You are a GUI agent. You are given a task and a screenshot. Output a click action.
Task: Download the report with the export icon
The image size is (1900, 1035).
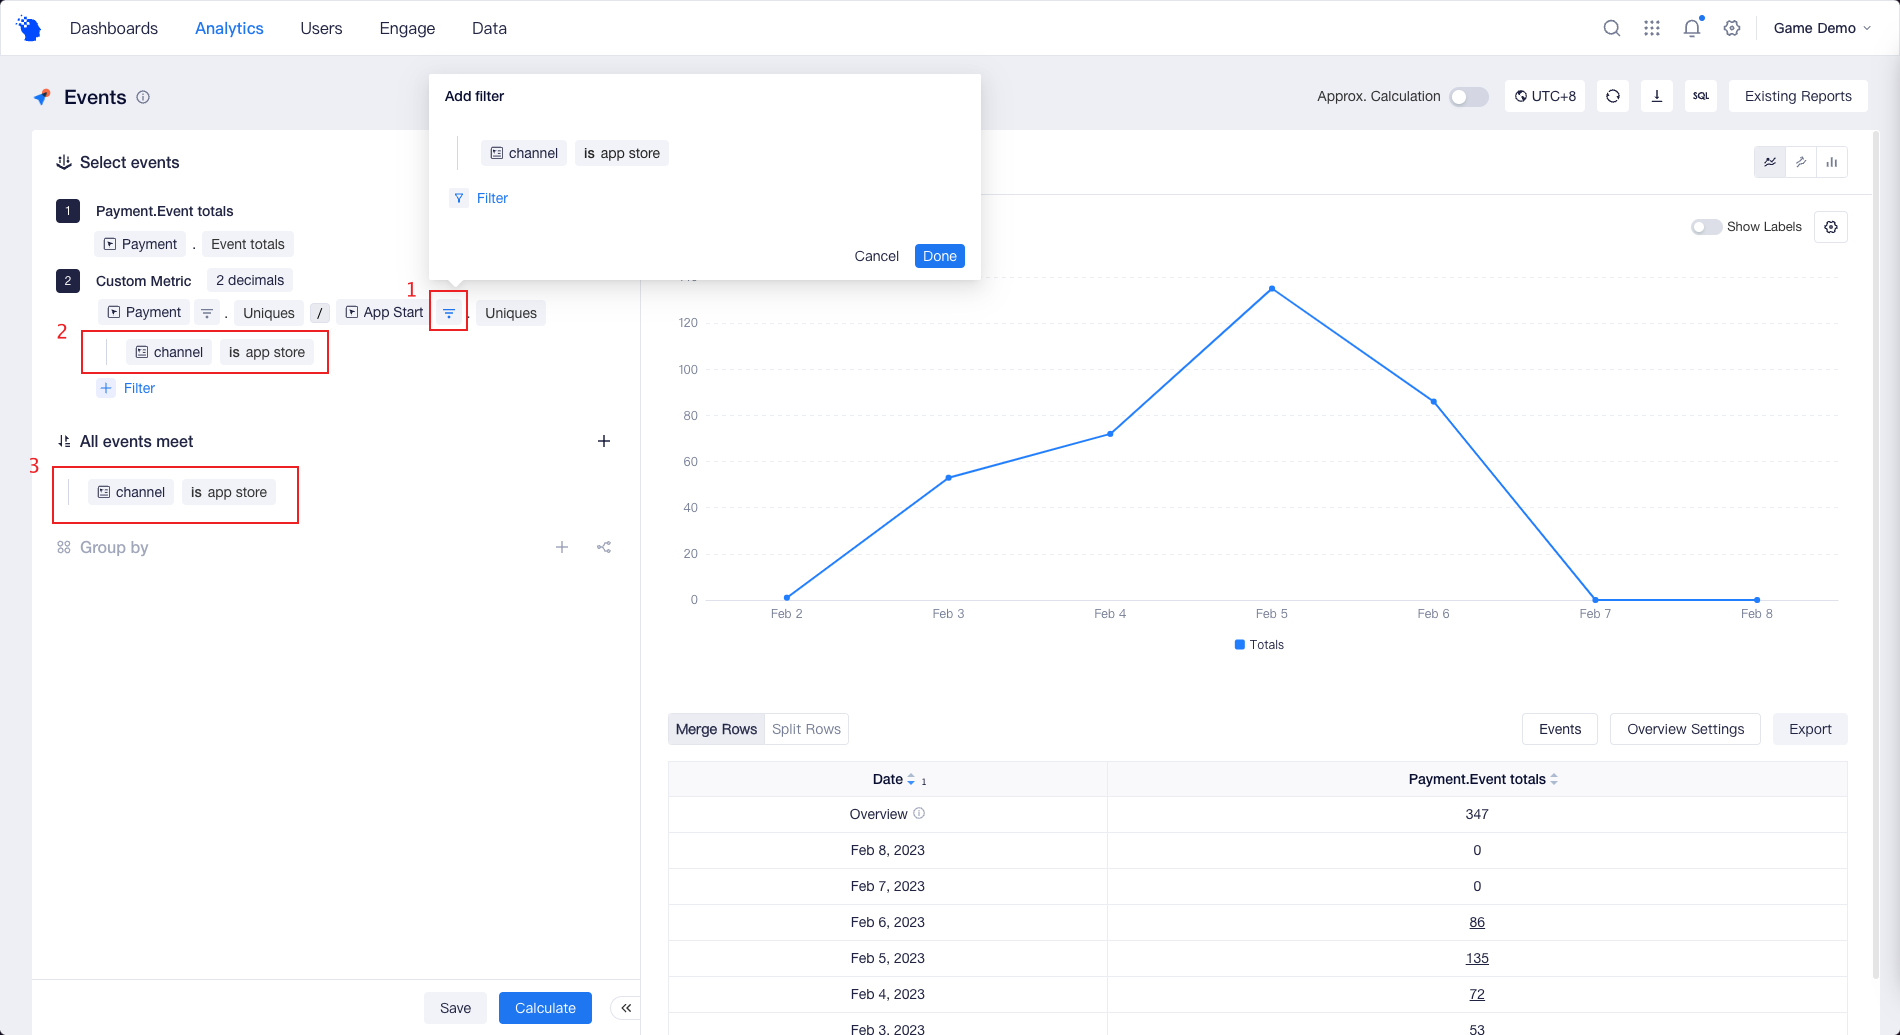pos(1656,96)
